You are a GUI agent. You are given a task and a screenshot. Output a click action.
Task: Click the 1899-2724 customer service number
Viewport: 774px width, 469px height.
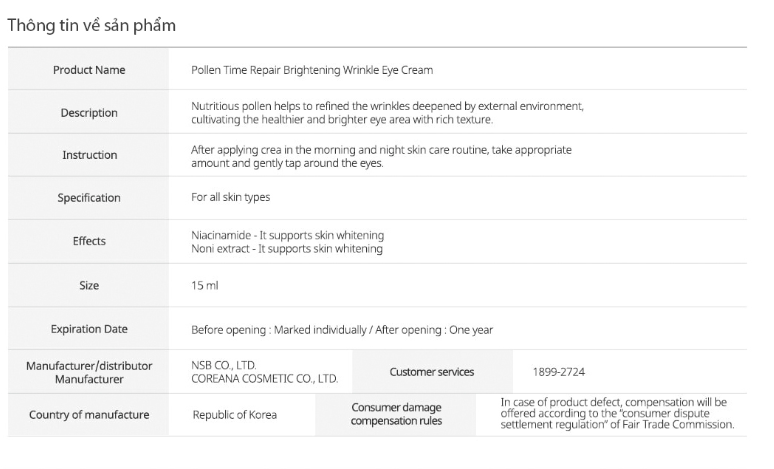point(559,372)
